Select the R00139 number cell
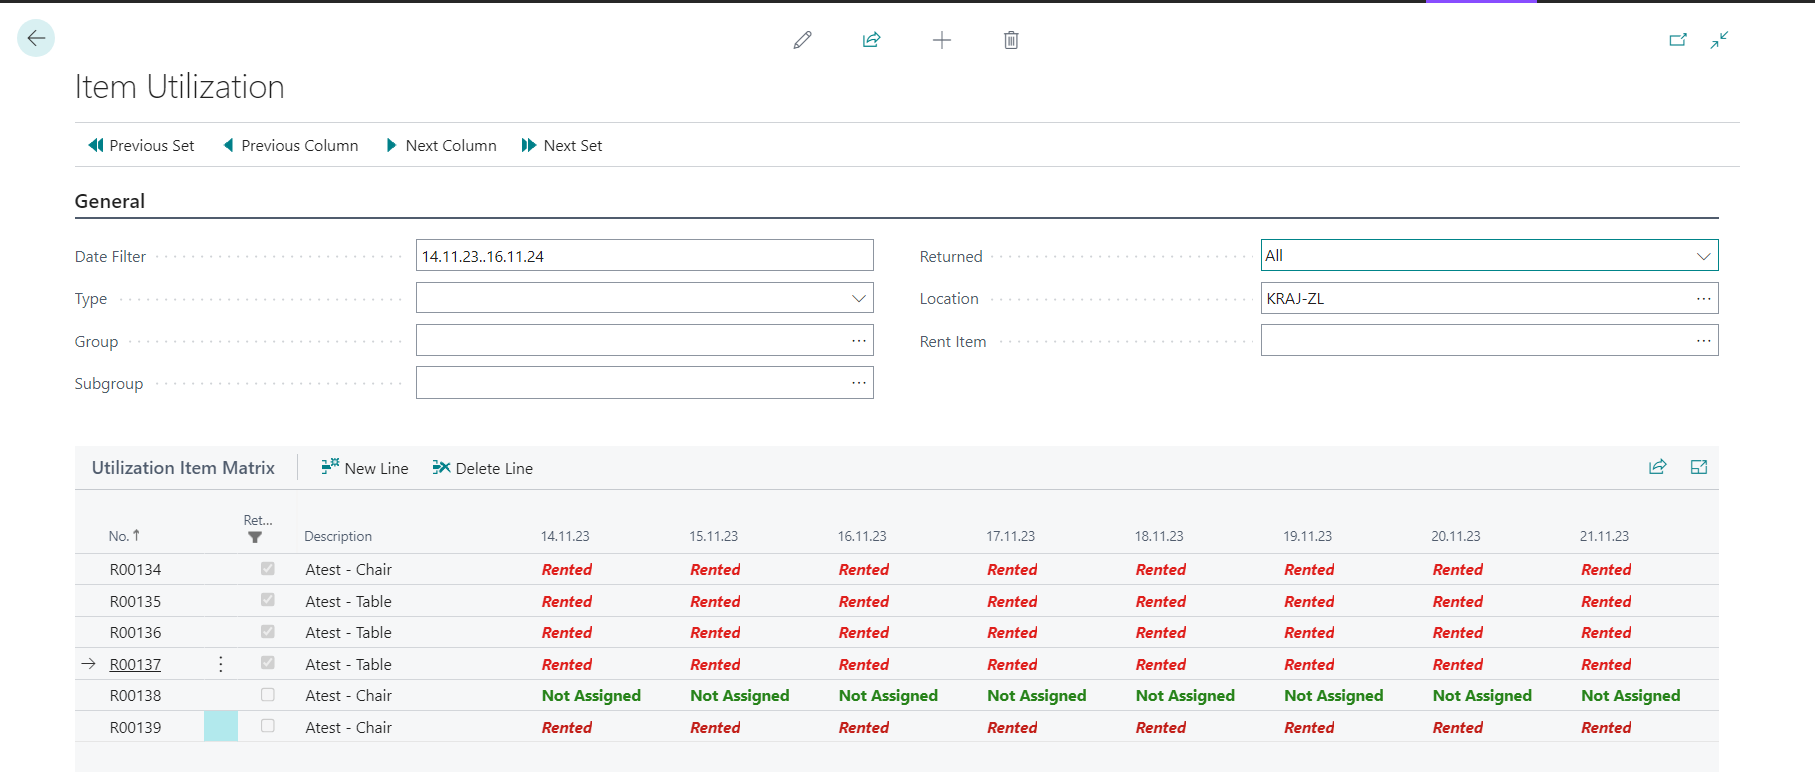The width and height of the screenshot is (1815, 772). [x=135, y=728]
